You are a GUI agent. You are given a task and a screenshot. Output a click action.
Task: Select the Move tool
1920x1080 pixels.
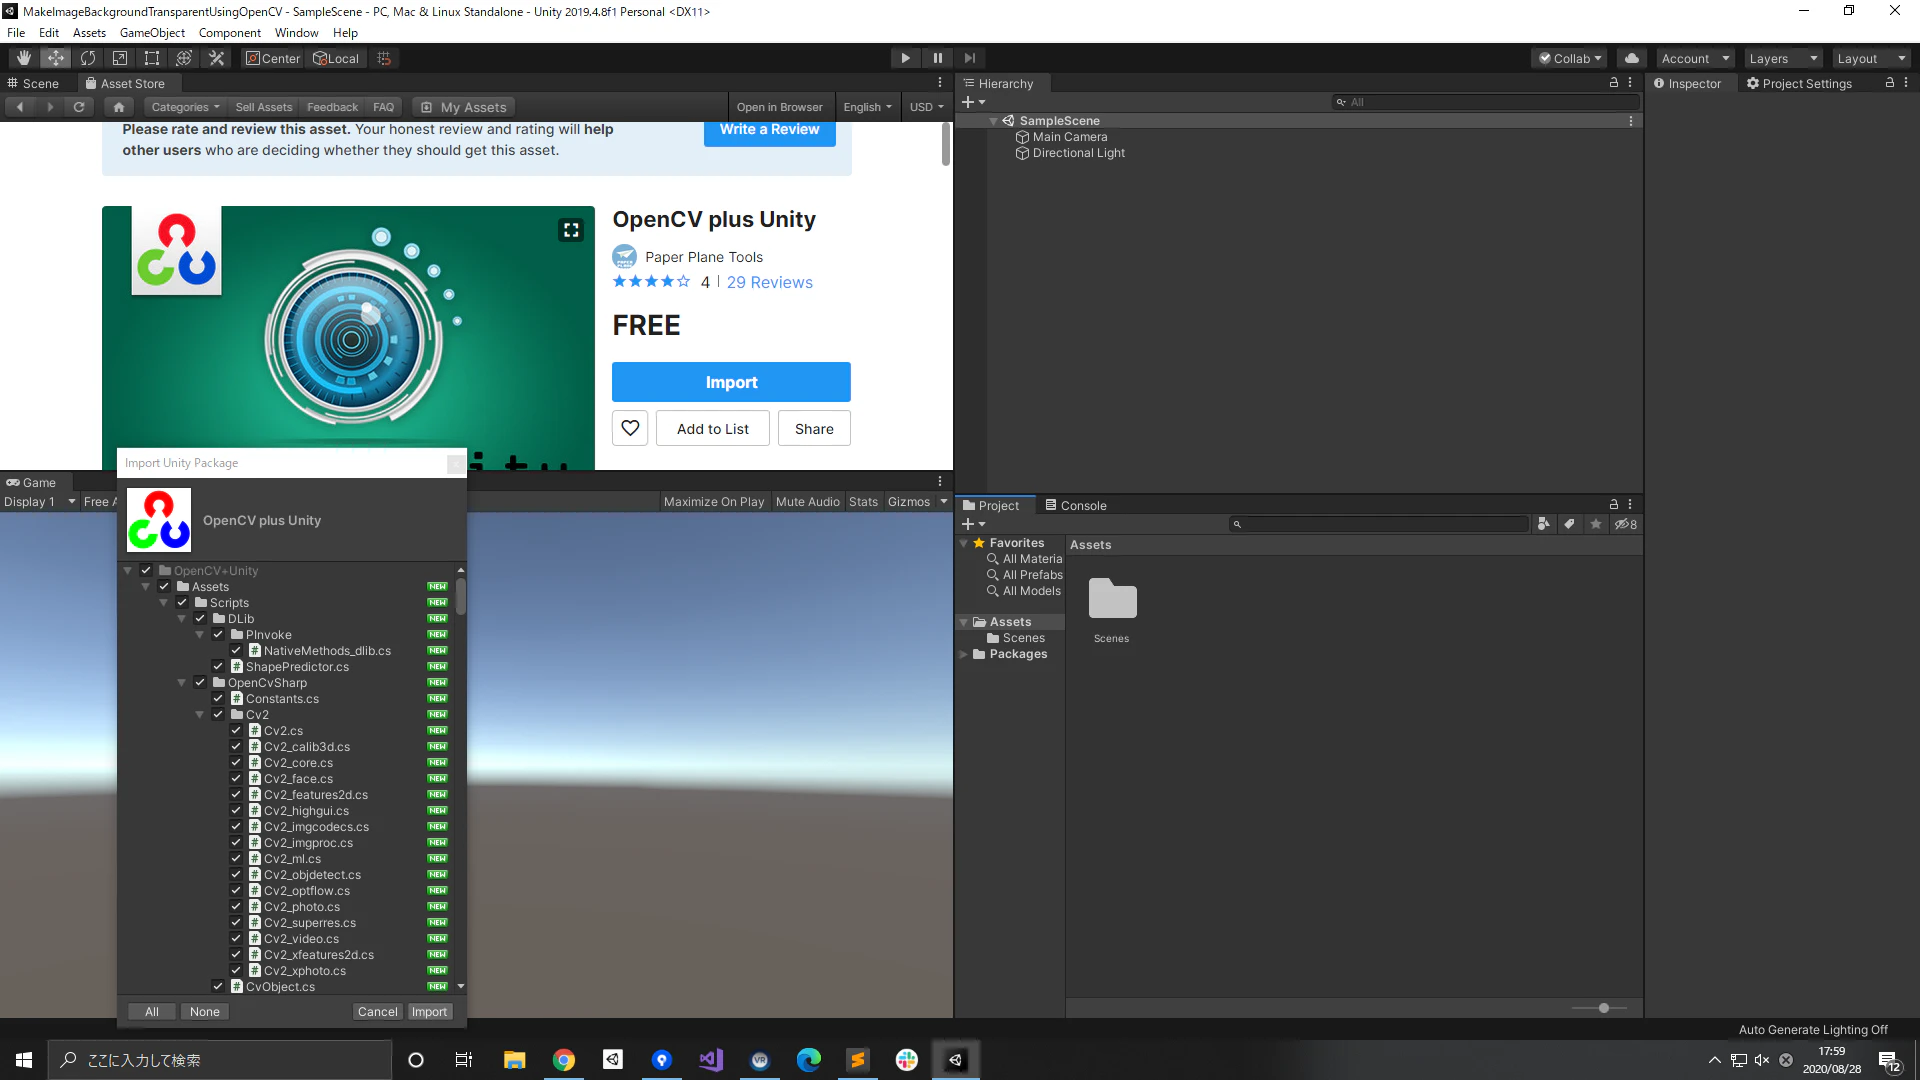[x=56, y=58]
